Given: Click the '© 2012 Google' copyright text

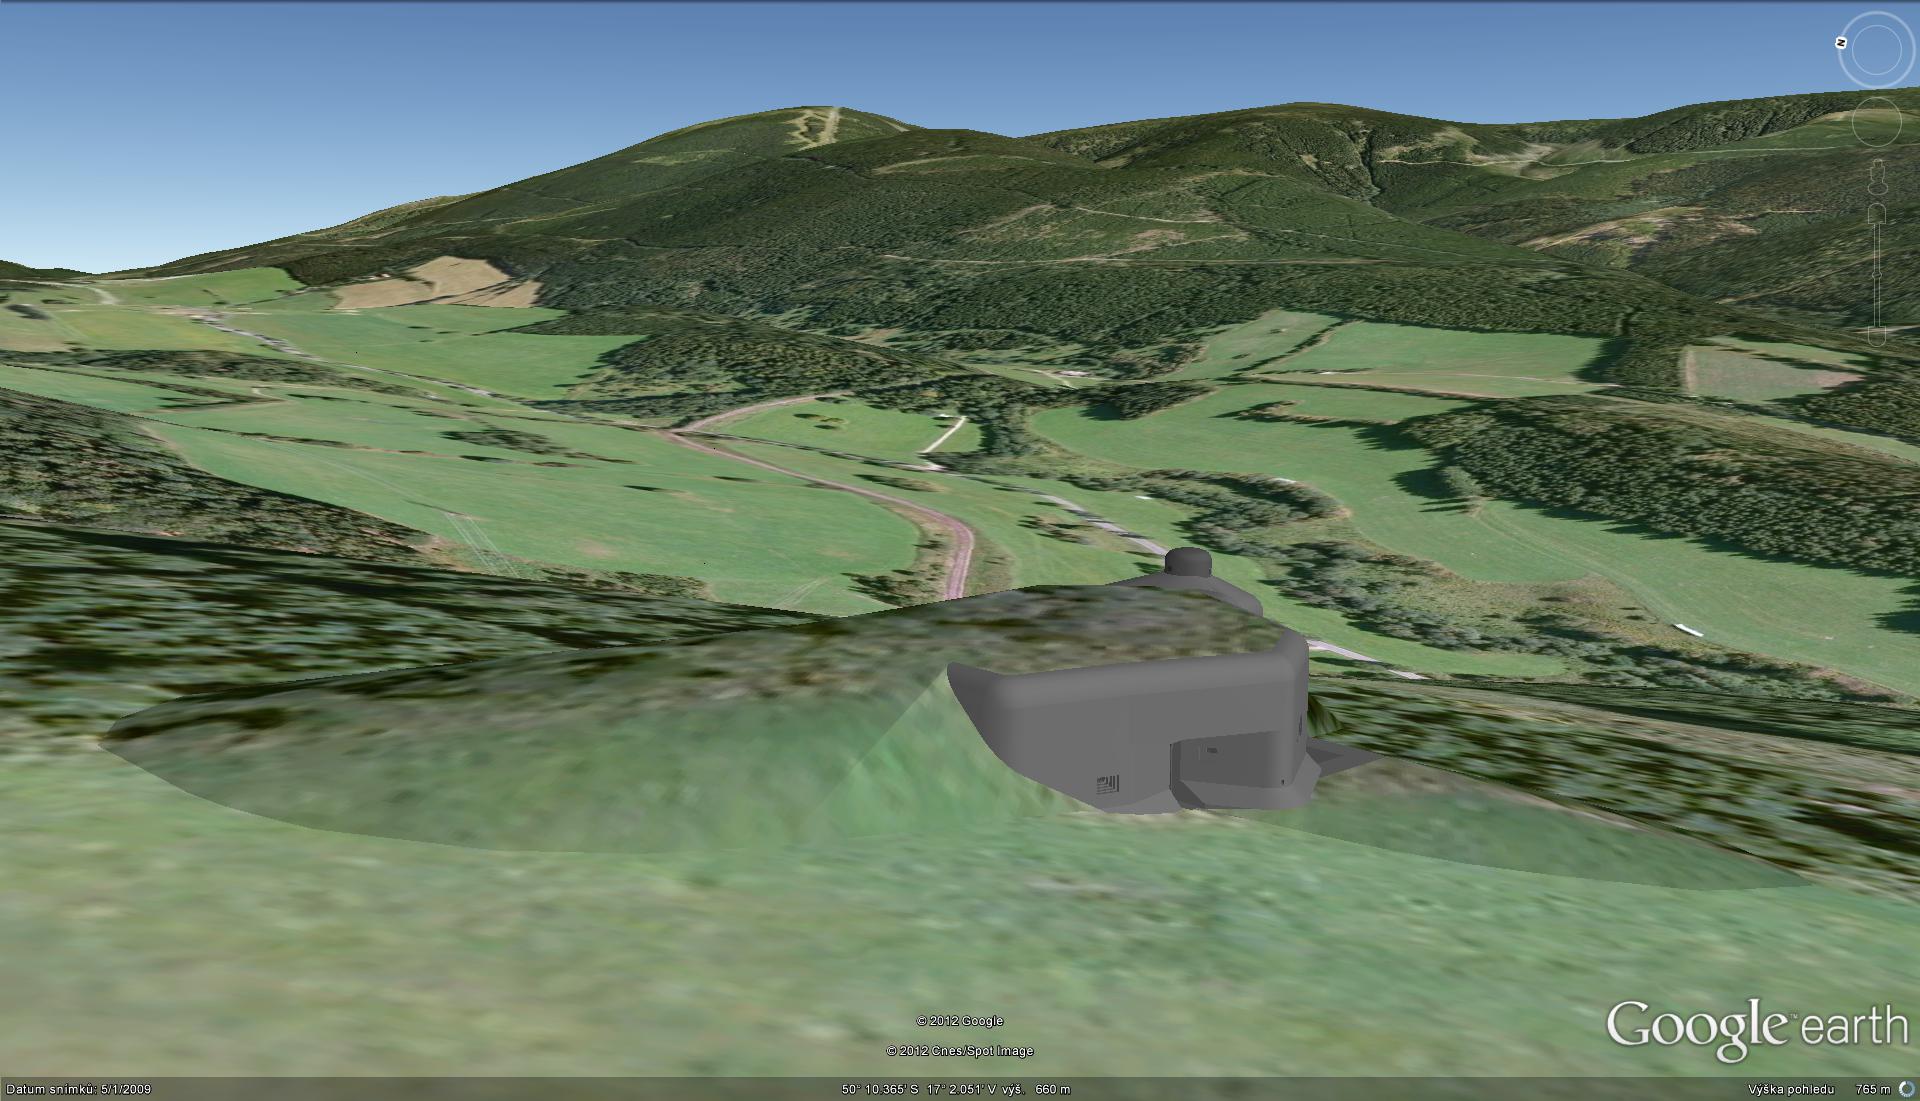Looking at the screenshot, I should (959, 1021).
